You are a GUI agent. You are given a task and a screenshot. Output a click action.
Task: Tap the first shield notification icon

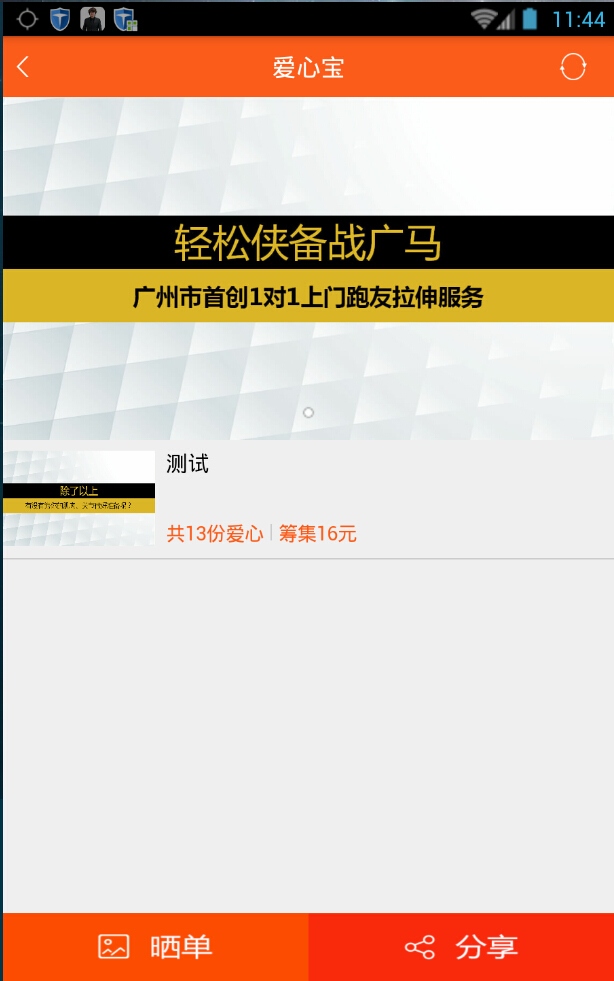pos(59,19)
